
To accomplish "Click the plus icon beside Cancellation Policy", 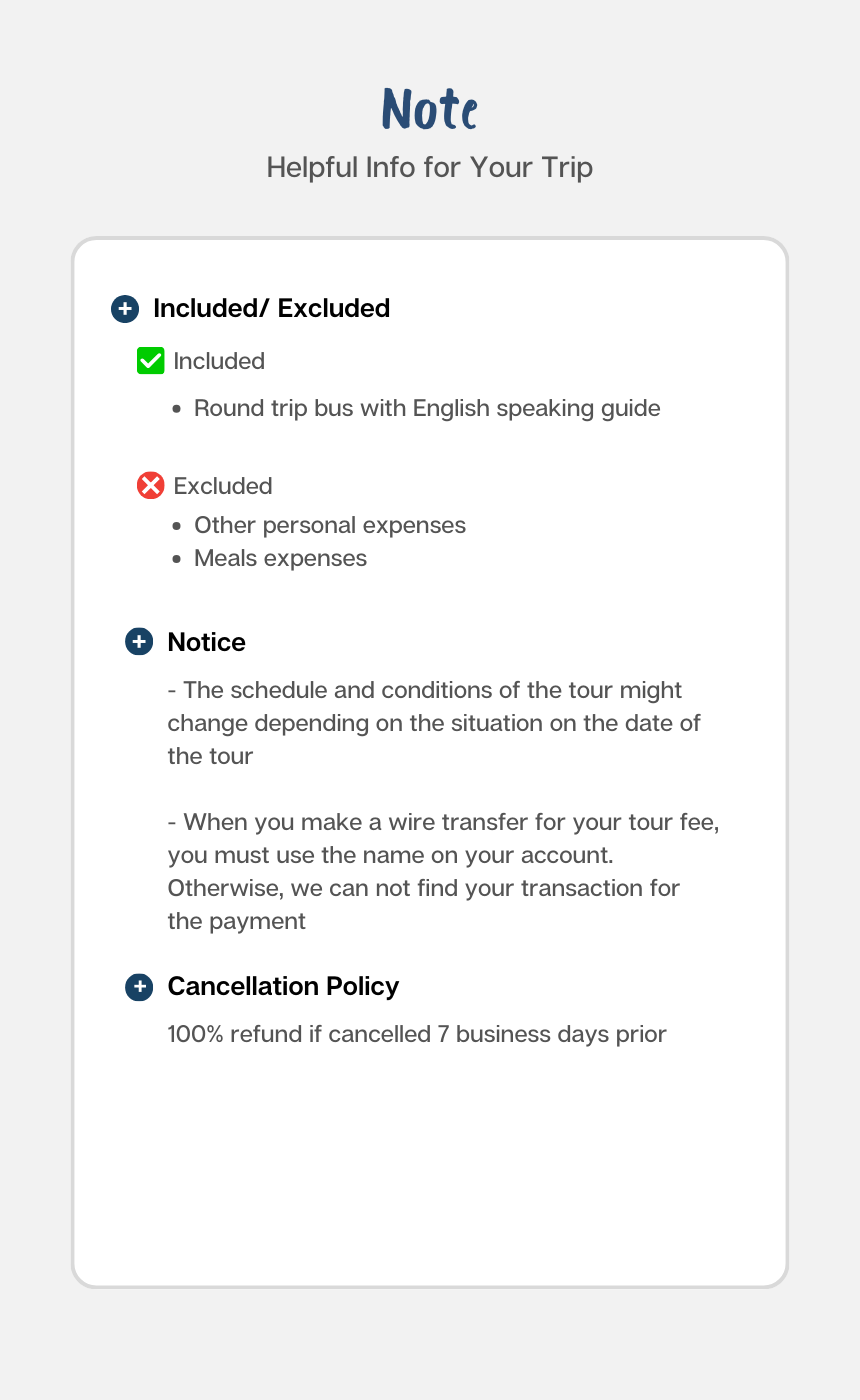I will [x=139, y=987].
